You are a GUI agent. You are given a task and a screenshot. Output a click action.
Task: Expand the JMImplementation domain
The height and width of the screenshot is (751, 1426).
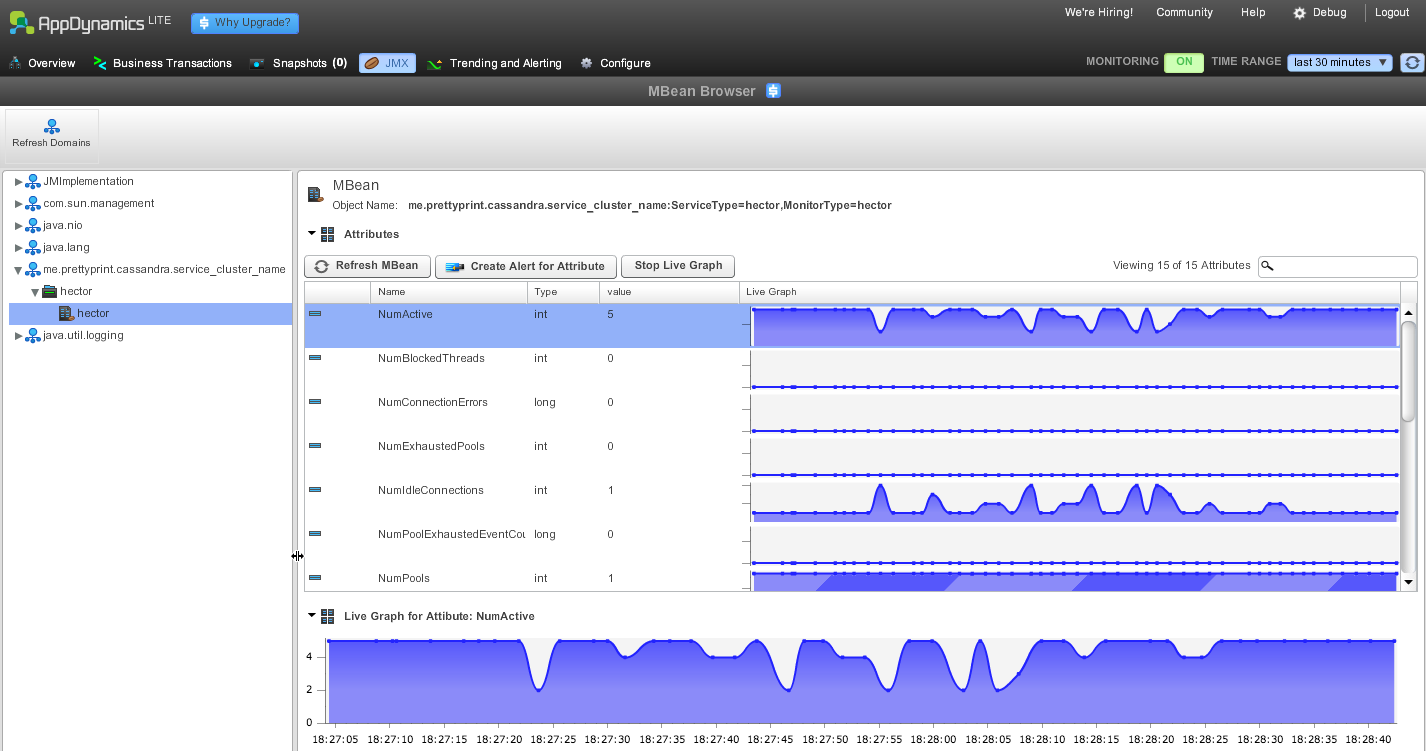(18, 182)
